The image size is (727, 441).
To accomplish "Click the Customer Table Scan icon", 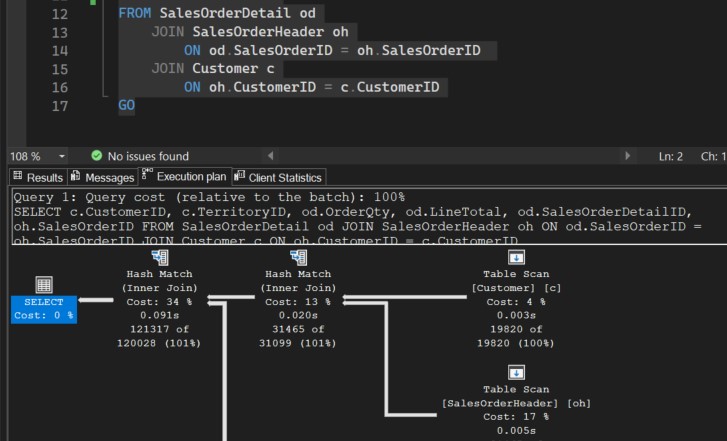I will tap(516, 258).
